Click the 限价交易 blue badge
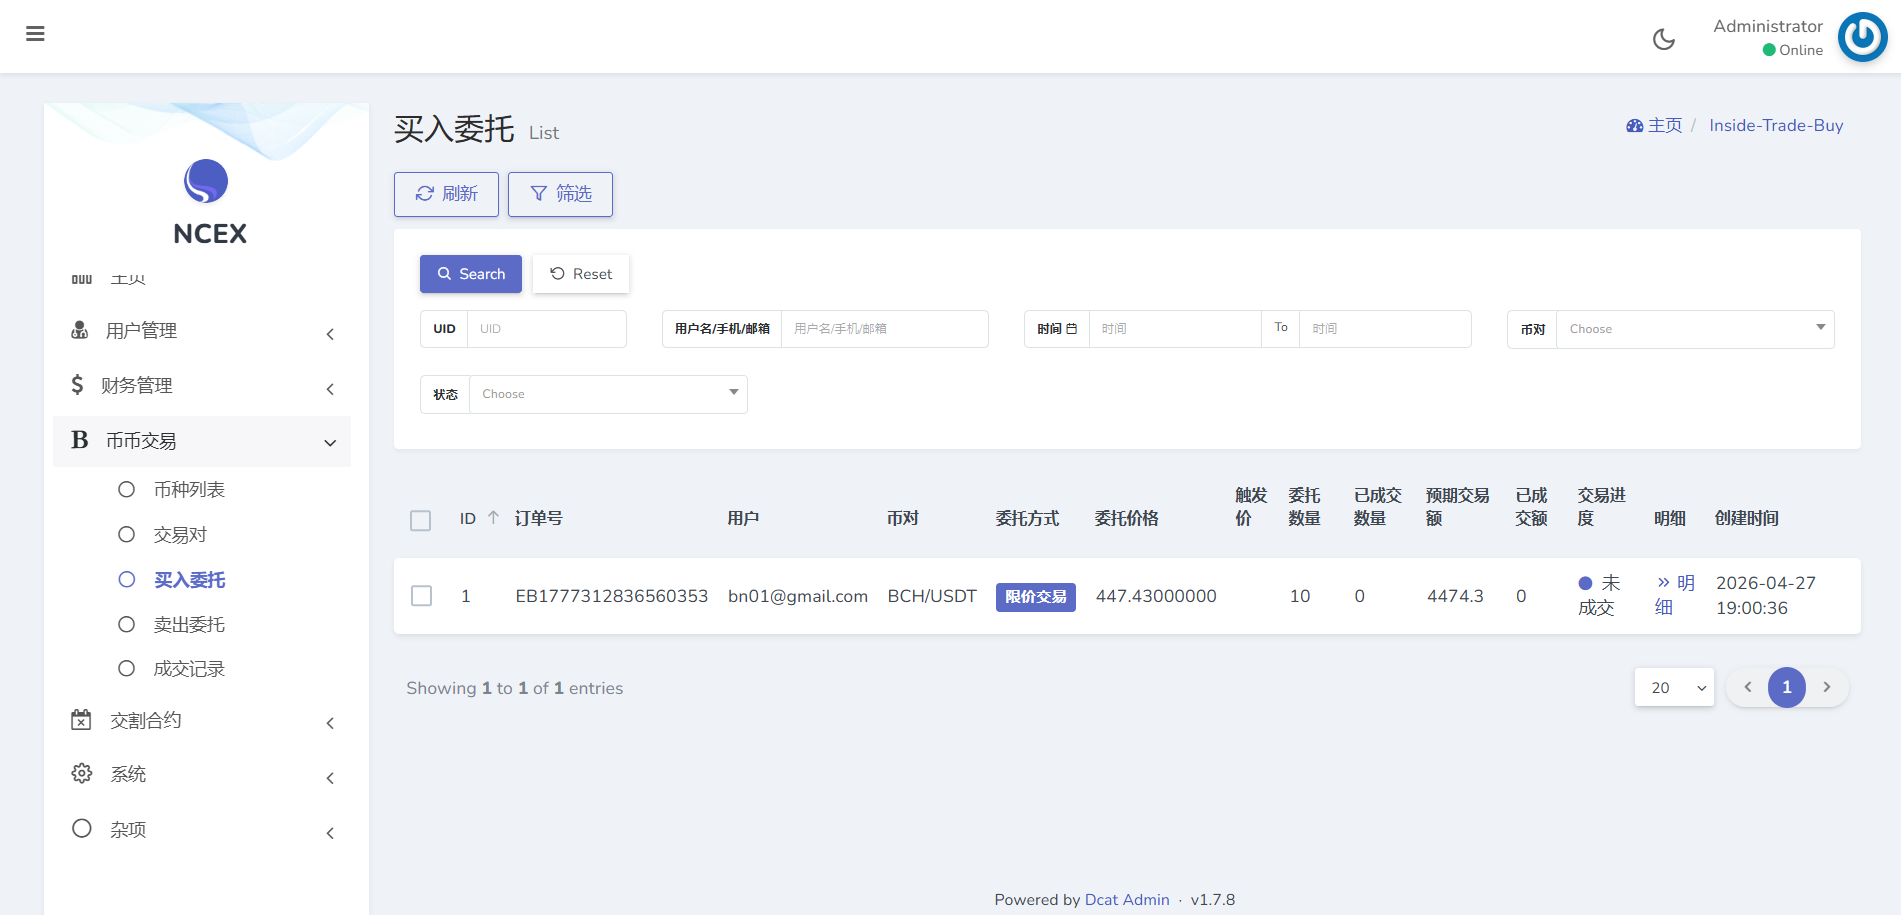 1035,597
